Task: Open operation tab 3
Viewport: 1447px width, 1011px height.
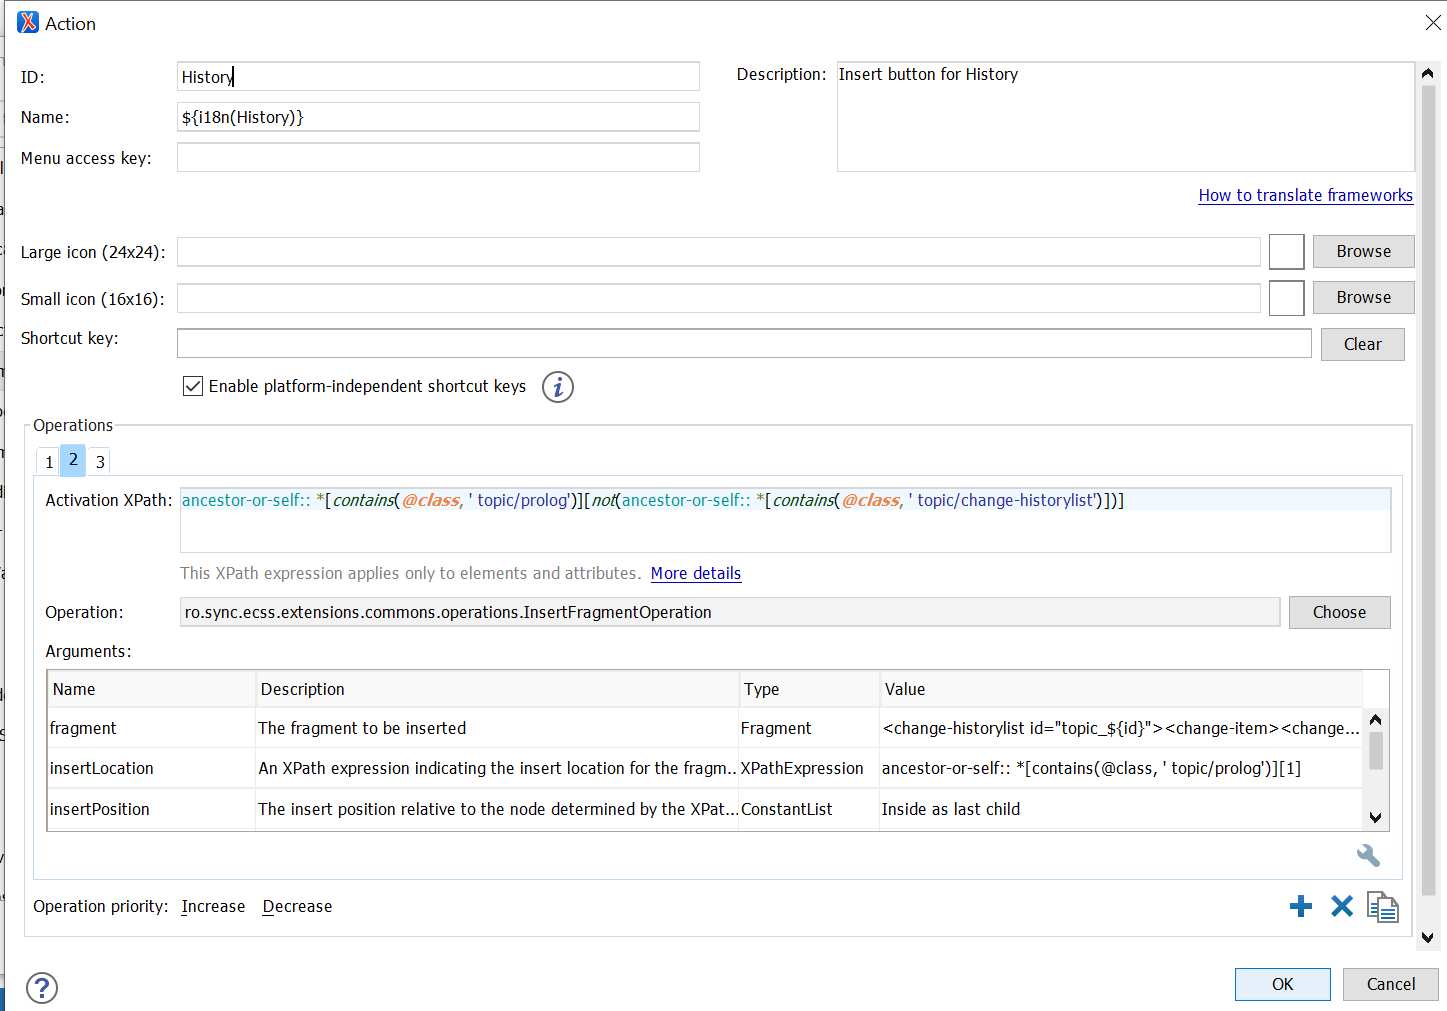Action: tap(100, 462)
